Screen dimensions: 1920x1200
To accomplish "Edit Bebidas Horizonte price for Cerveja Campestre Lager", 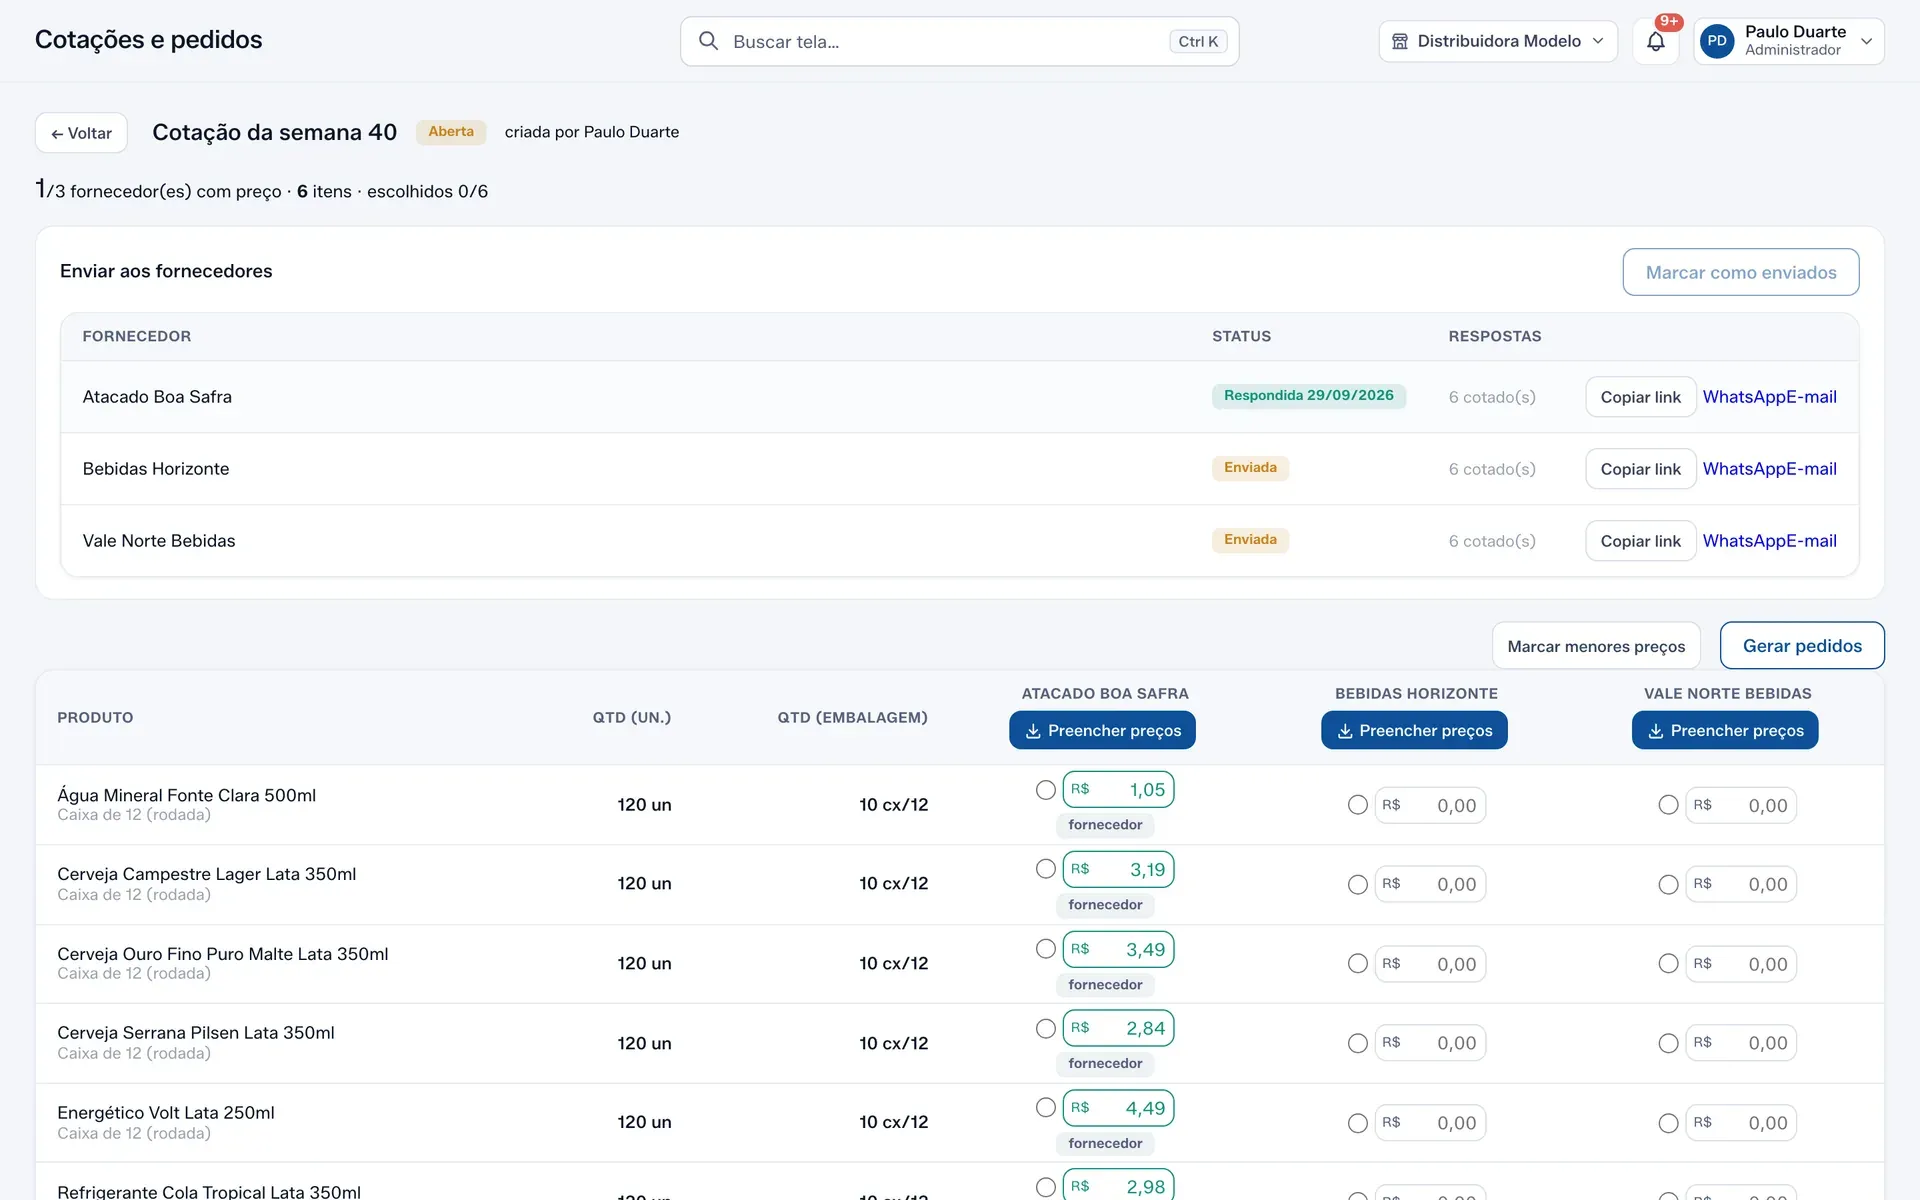I will tap(1430, 885).
